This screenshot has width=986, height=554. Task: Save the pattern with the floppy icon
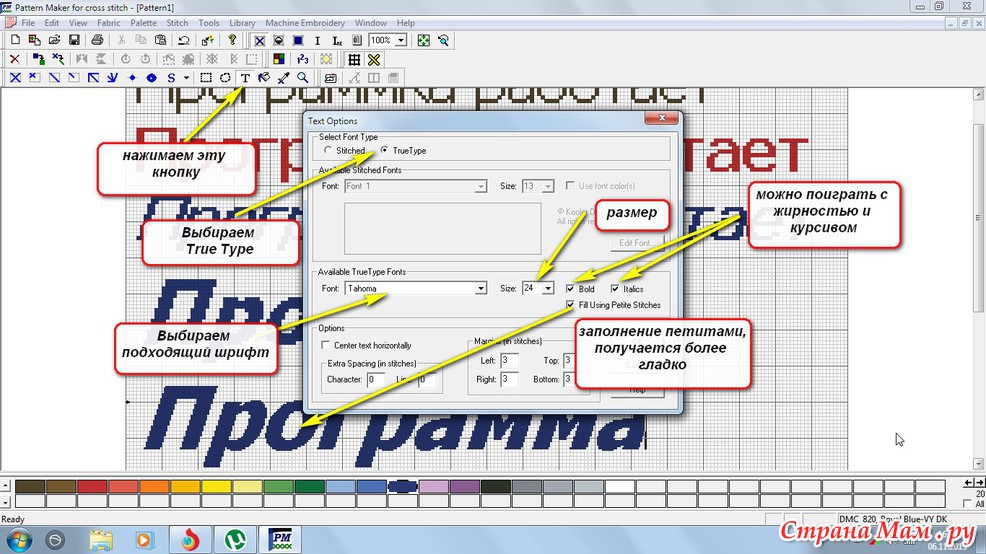tap(74, 40)
